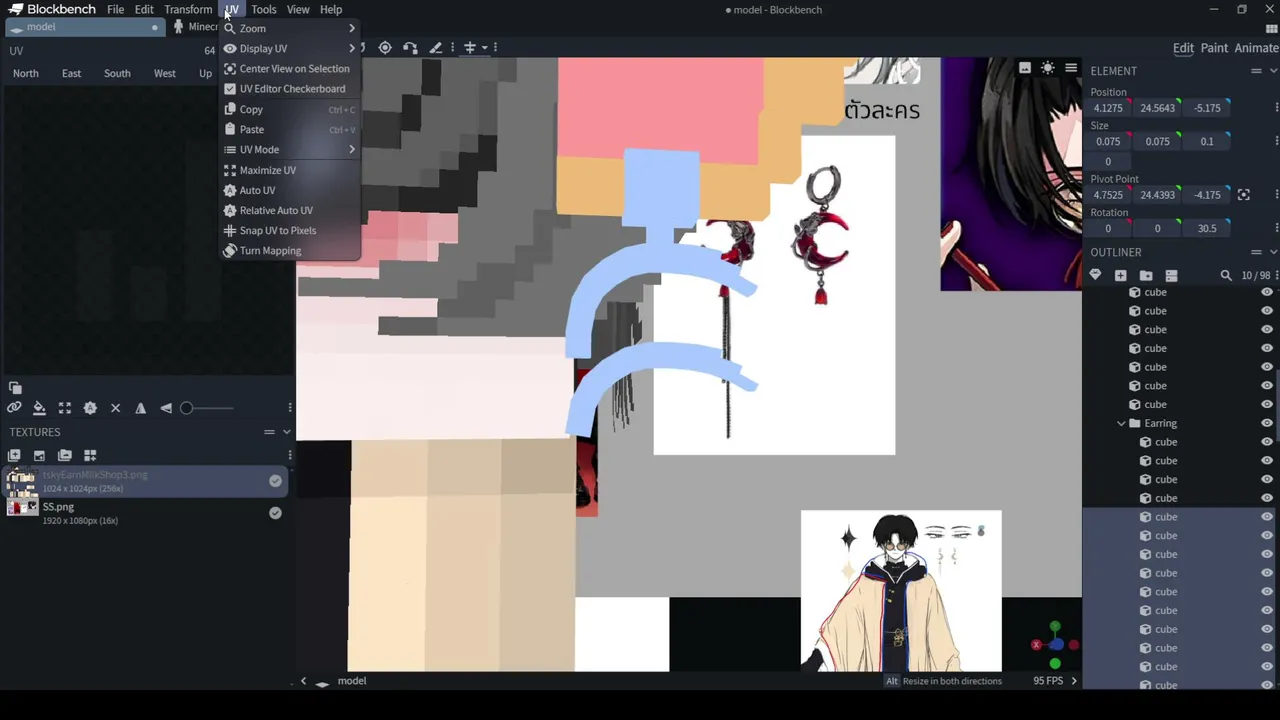The image size is (1280, 720).
Task: Select the paint brush tool in toolbar
Action: 436,48
